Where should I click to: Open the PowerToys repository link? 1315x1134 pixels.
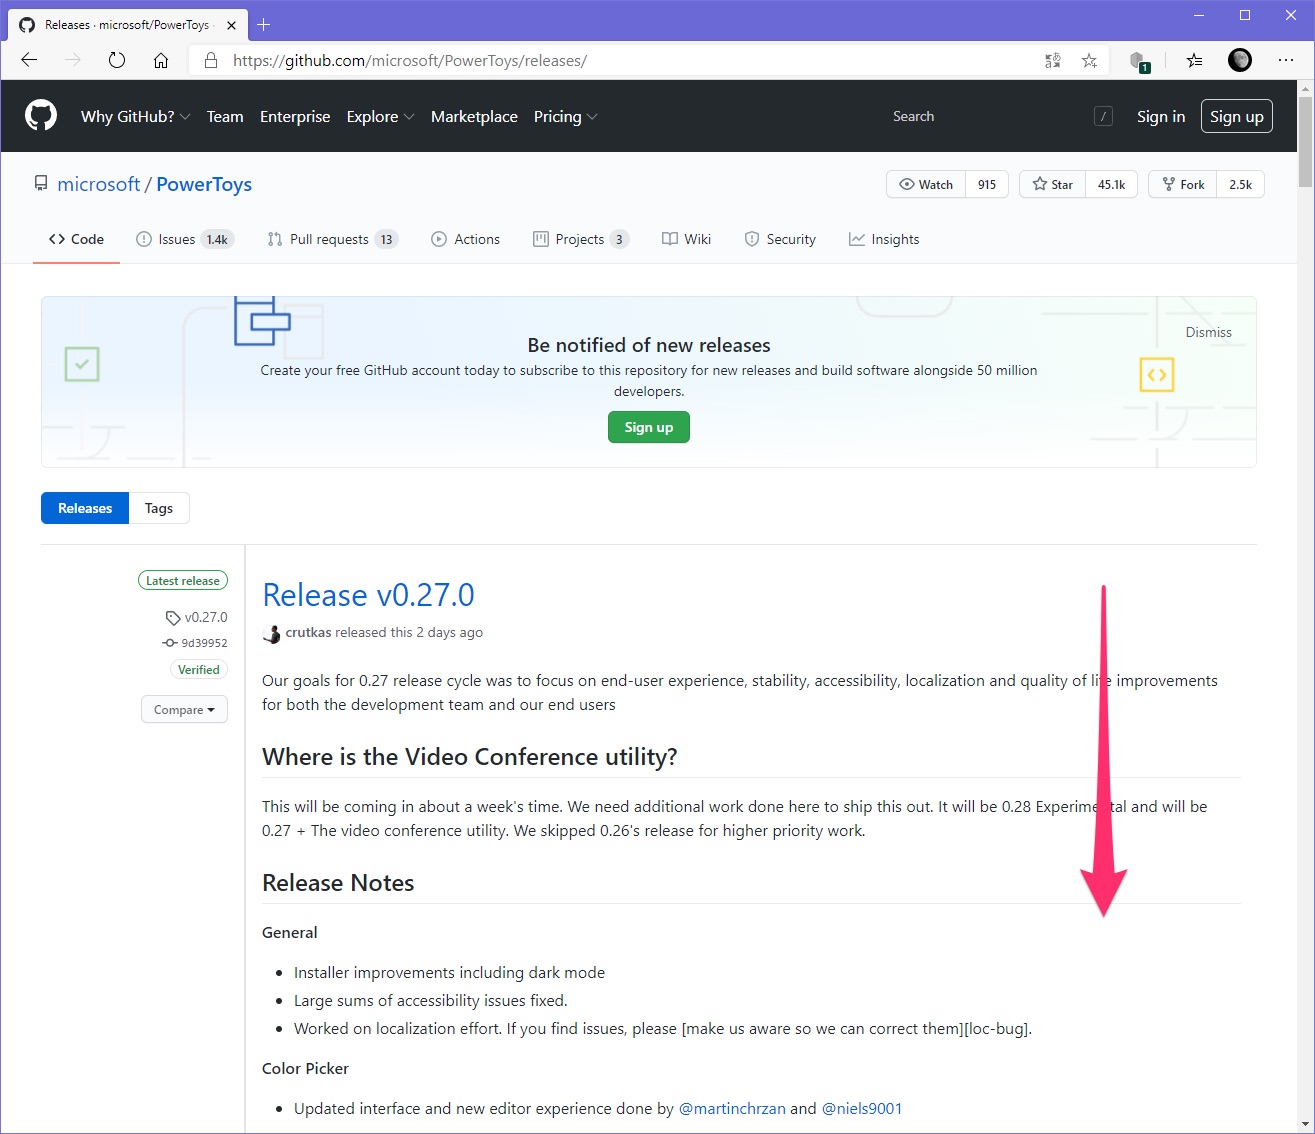[204, 184]
